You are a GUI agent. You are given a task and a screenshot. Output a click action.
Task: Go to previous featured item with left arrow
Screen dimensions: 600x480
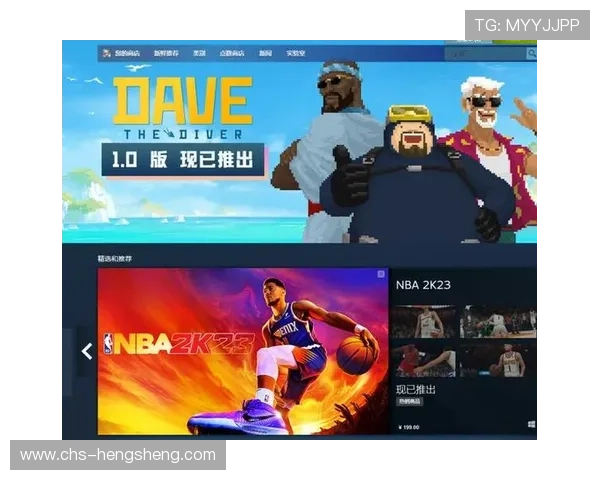click(x=87, y=351)
